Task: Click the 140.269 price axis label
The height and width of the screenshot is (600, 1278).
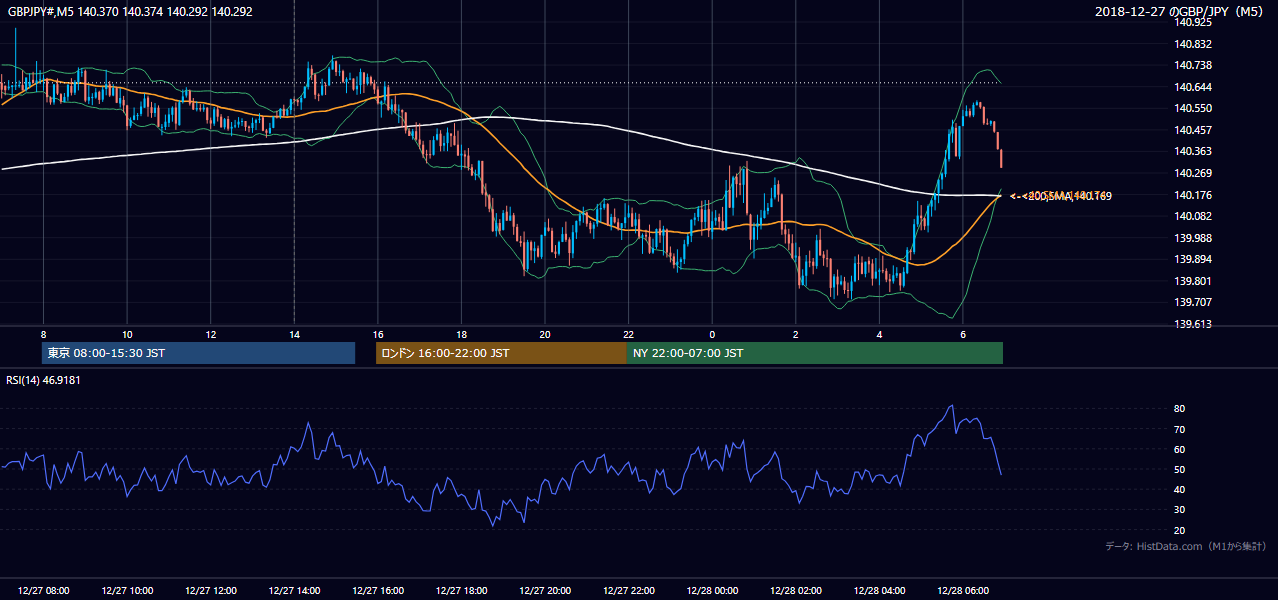Action: (1192, 173)
